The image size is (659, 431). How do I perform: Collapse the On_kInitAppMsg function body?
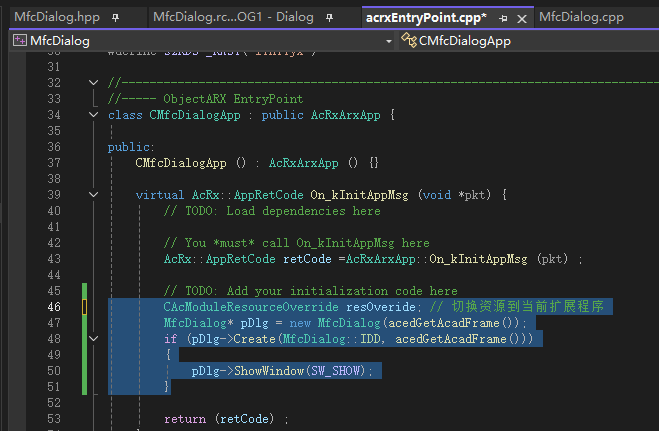(x=94, y=195)
